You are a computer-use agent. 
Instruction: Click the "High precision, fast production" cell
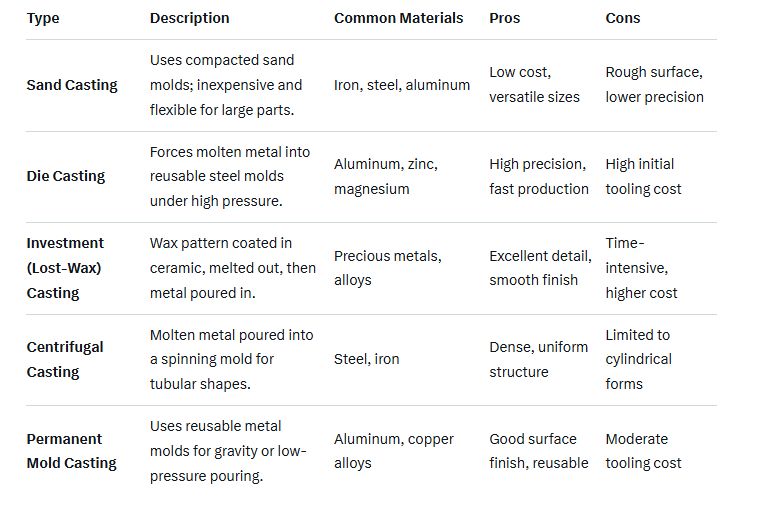(539, 176)
